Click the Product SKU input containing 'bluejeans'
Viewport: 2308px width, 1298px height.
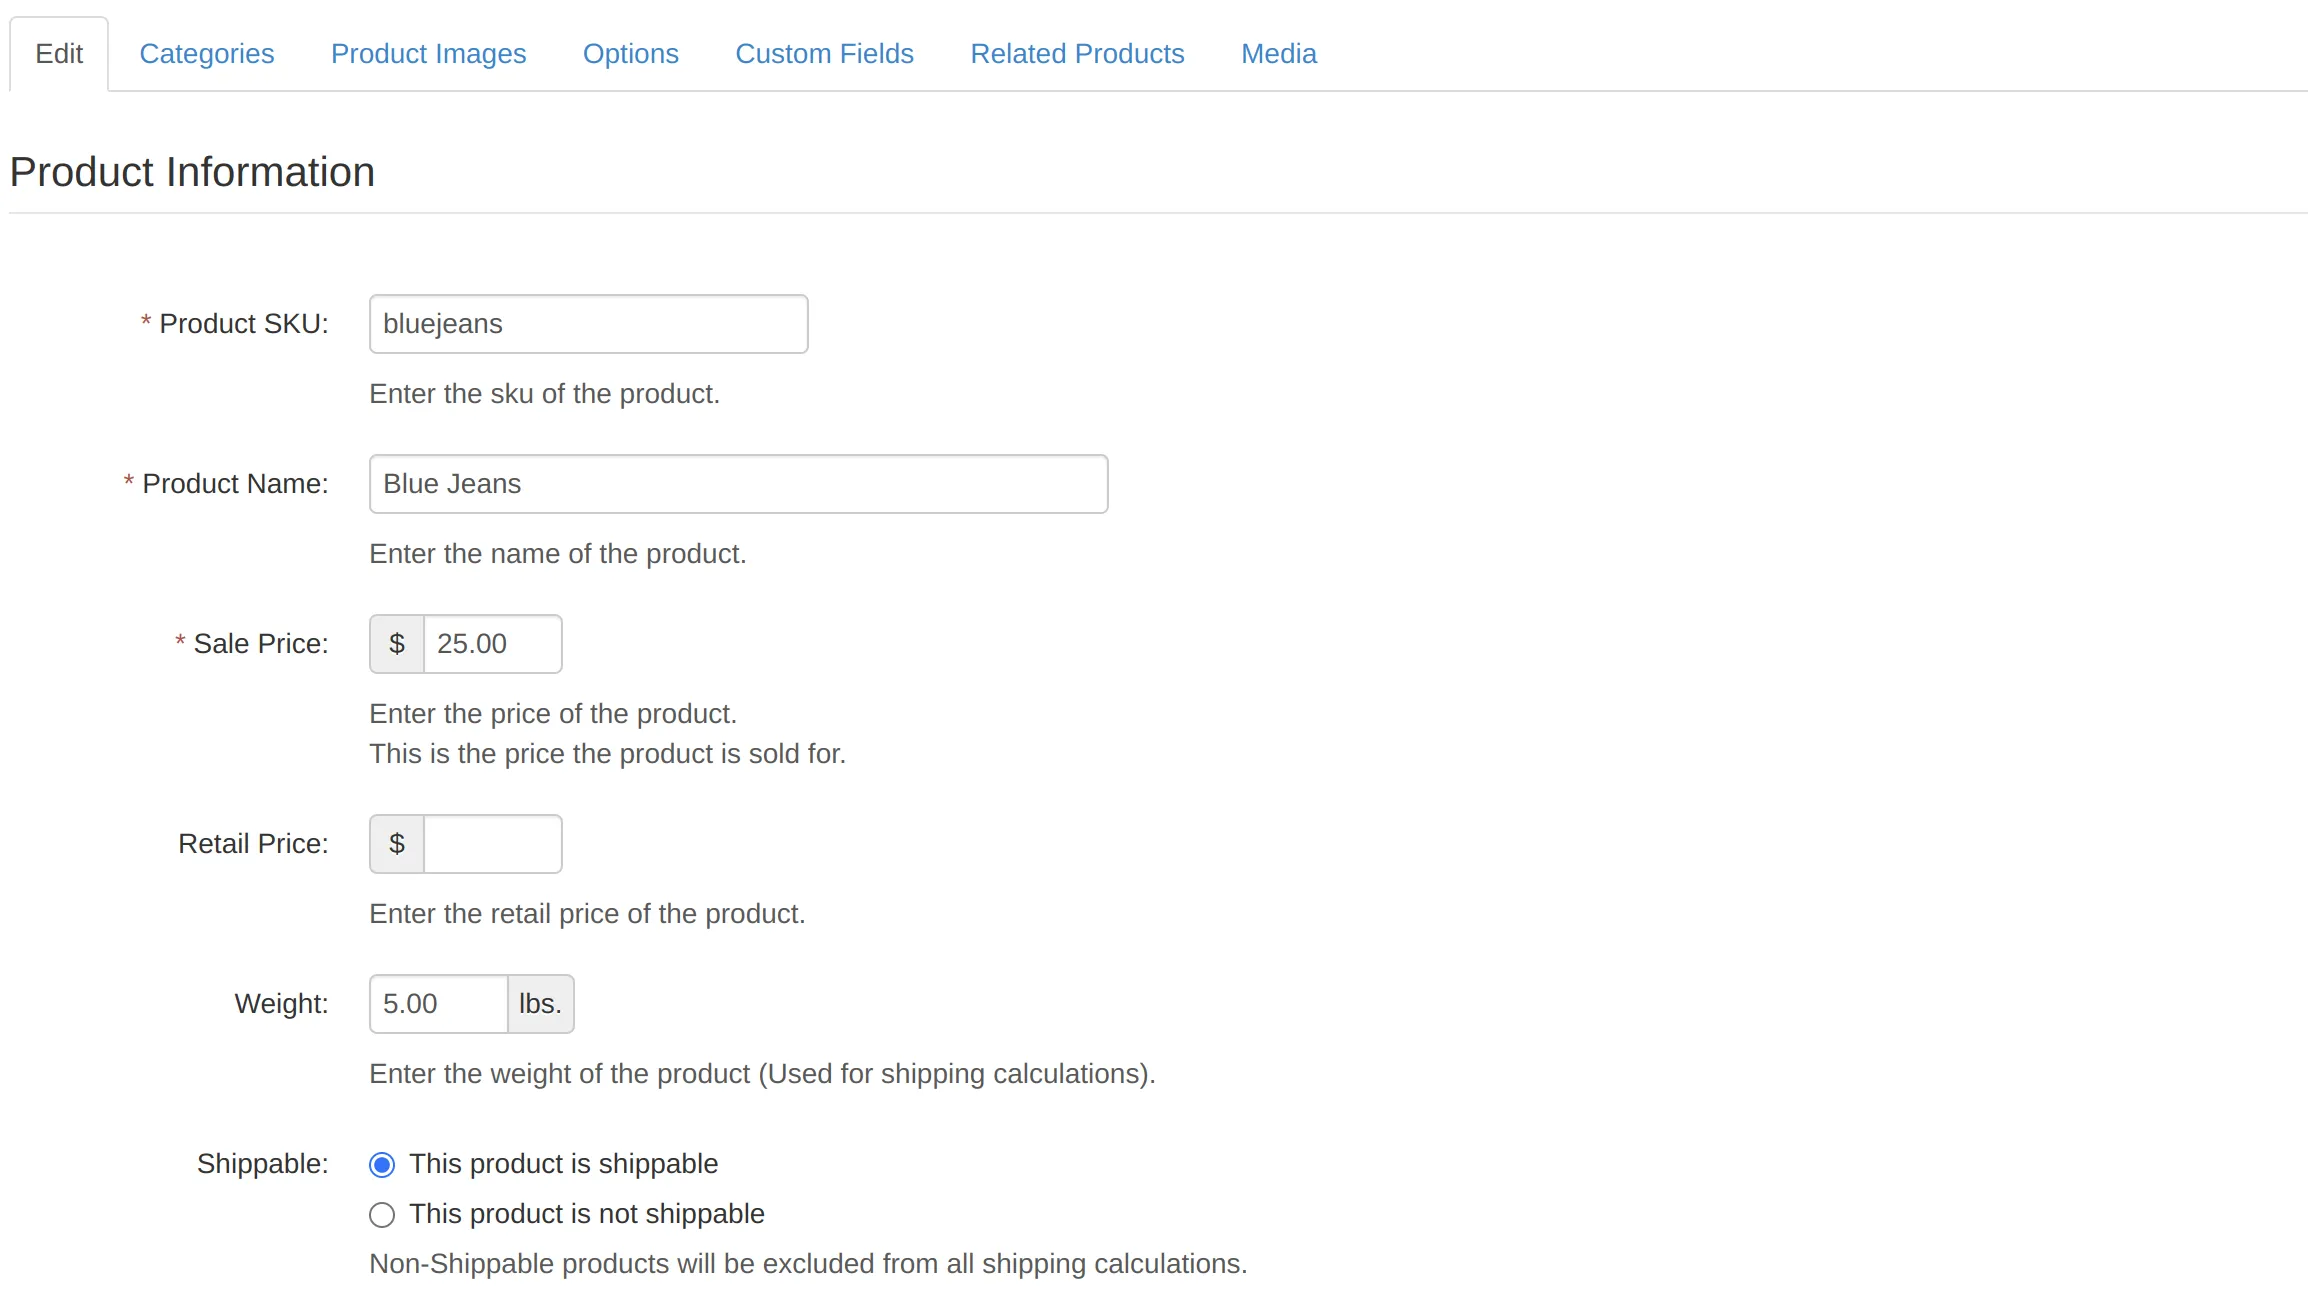pyautogui.click(x=588, y=323)
